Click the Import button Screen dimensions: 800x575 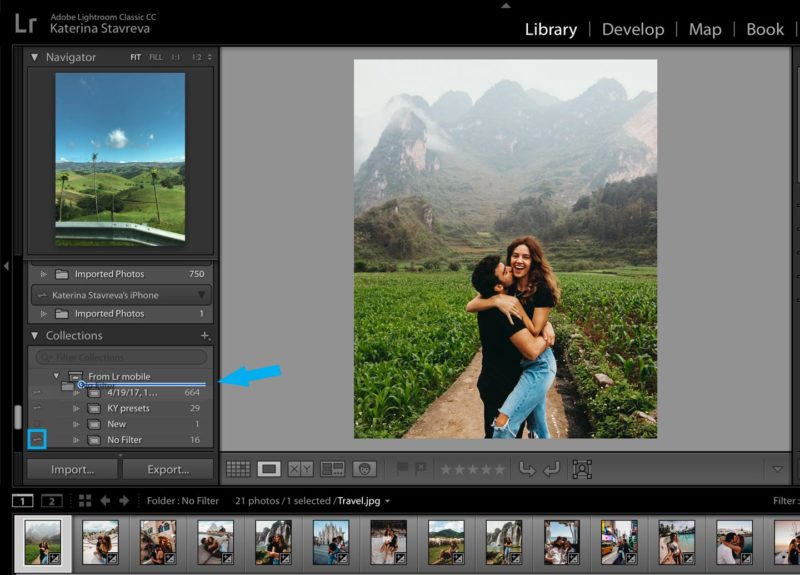pos(72,469)
